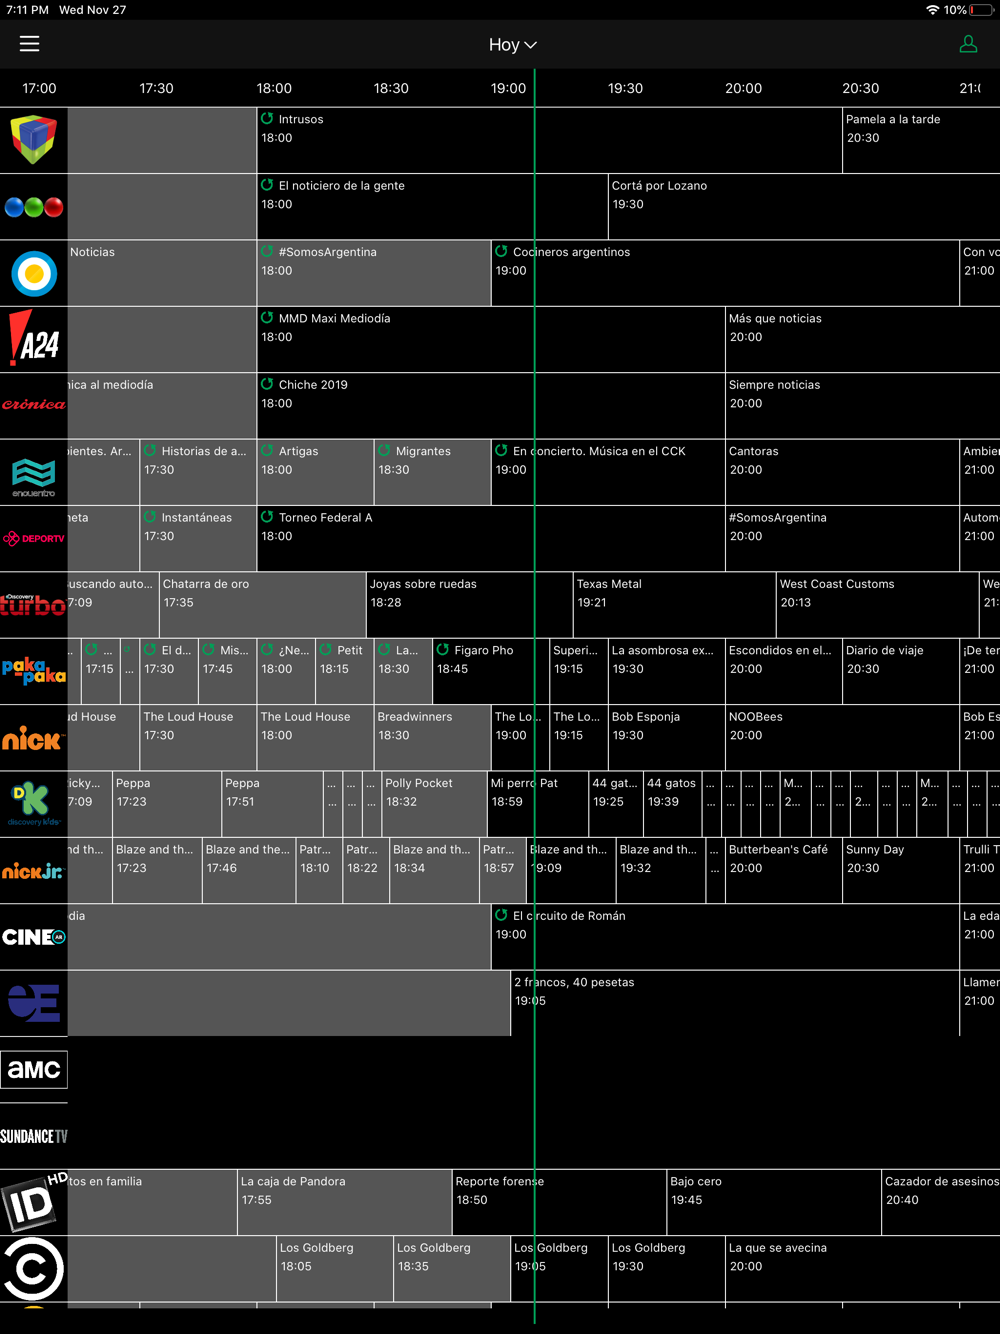Screen dimensions: 1000x1334
Task: Tap the 18:00 time header
Action: pos(274,88)
